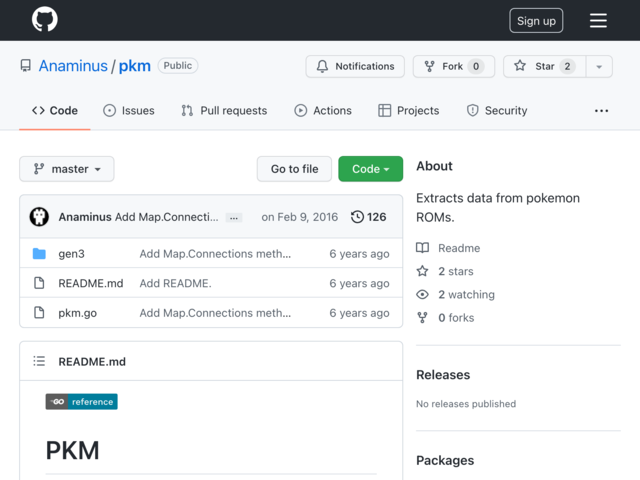Expand the master branch dropdown
The height and width of the screenshot is (480, 640).
pyautogui.click(x=67, y=169)
